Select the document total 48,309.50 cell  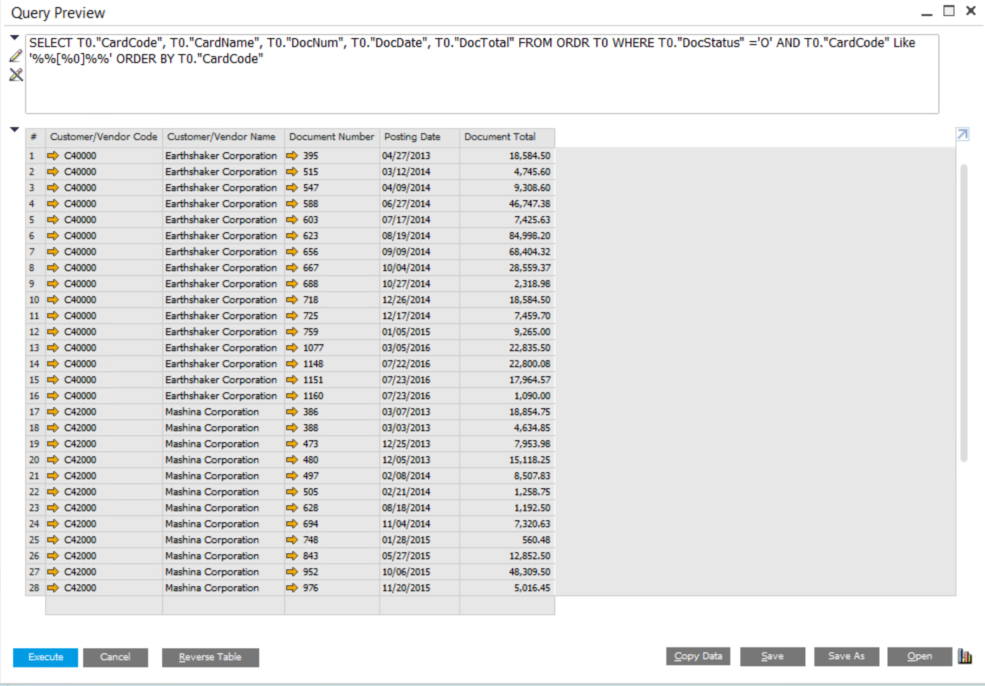point(507,572)
